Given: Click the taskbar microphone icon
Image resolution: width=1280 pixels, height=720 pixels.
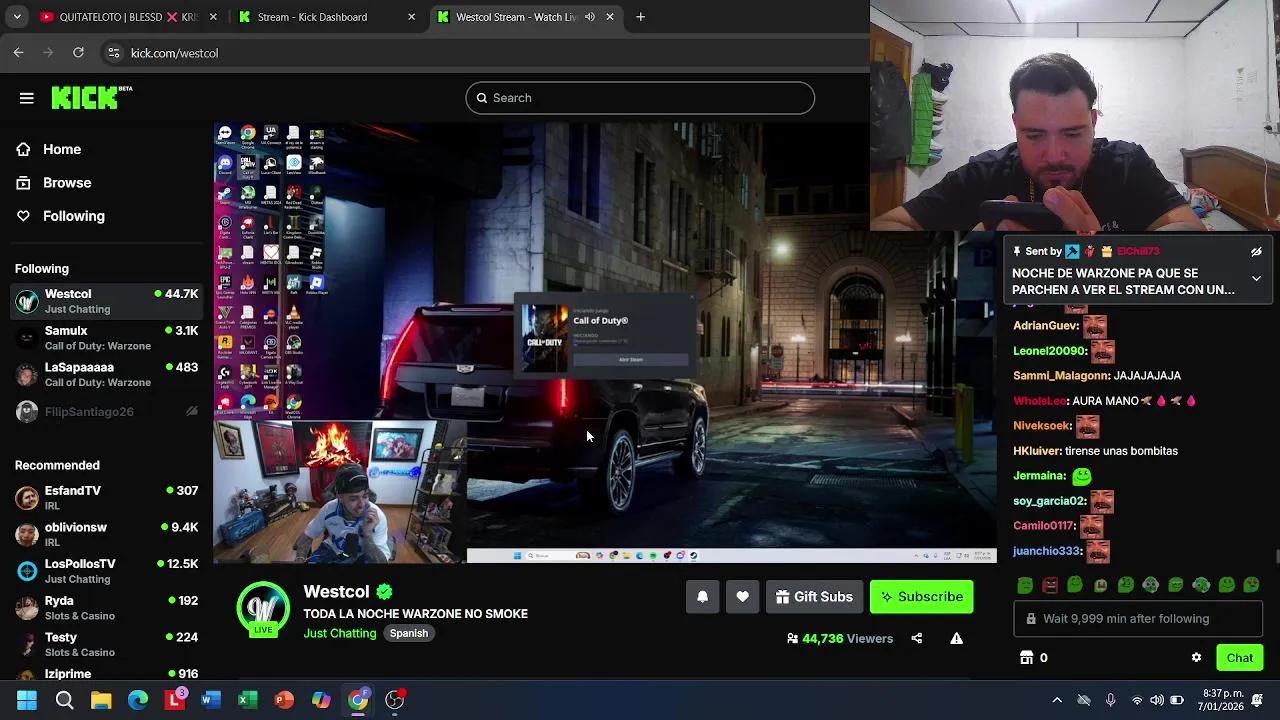Looking at the screenshot, I should (1110, 700).
